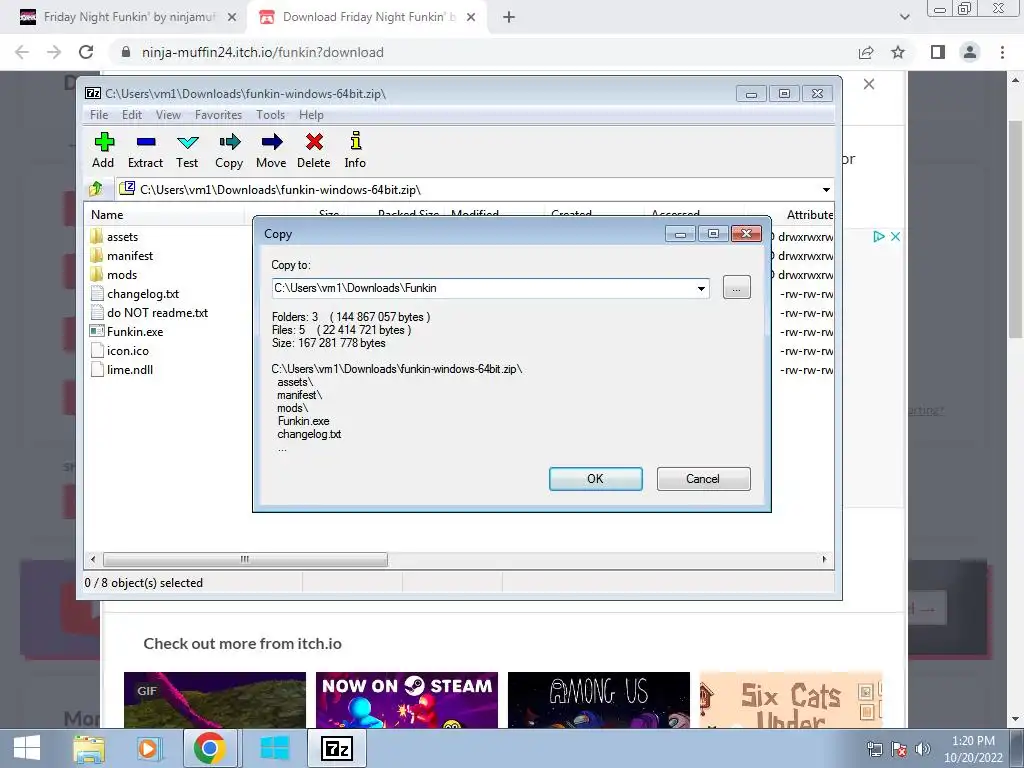Select the Funkin.exe file icon

pyautogui.click(x=97, y=331)
